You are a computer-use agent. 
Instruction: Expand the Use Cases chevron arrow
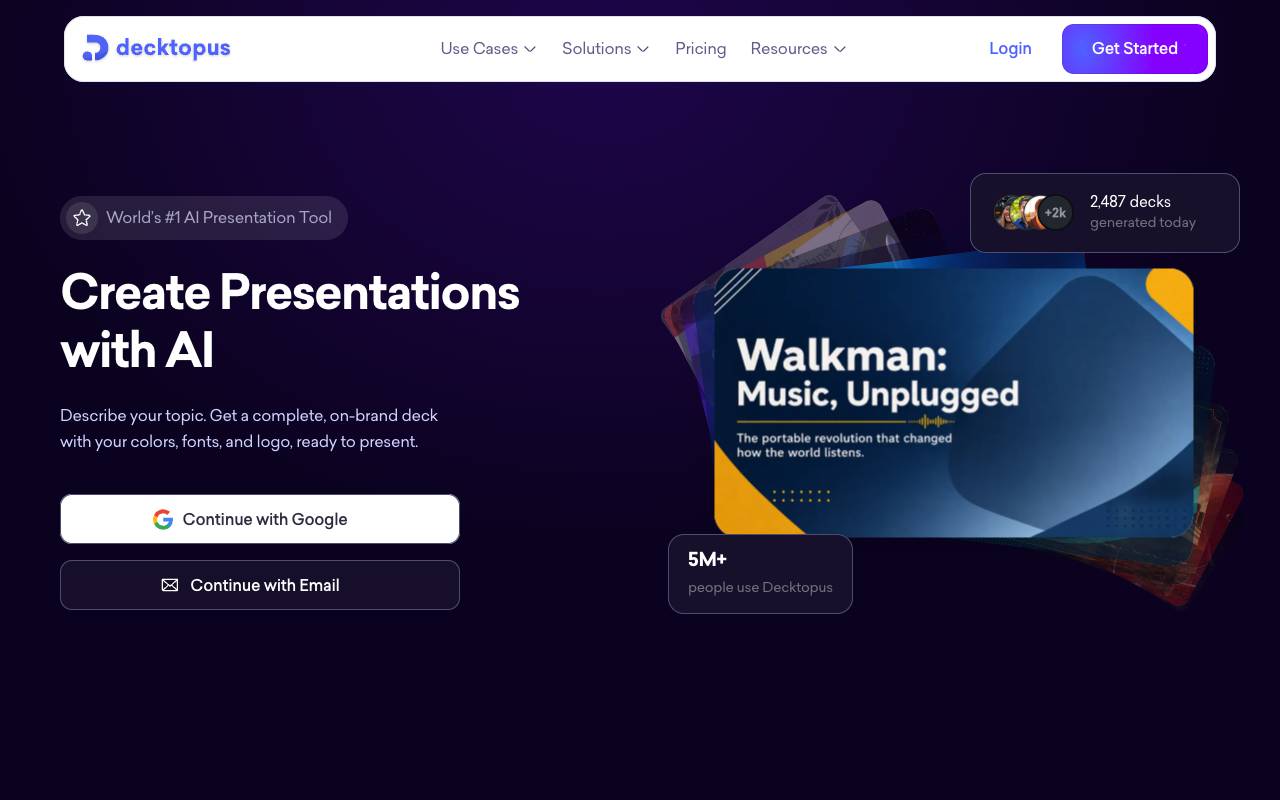click(530, 49)
